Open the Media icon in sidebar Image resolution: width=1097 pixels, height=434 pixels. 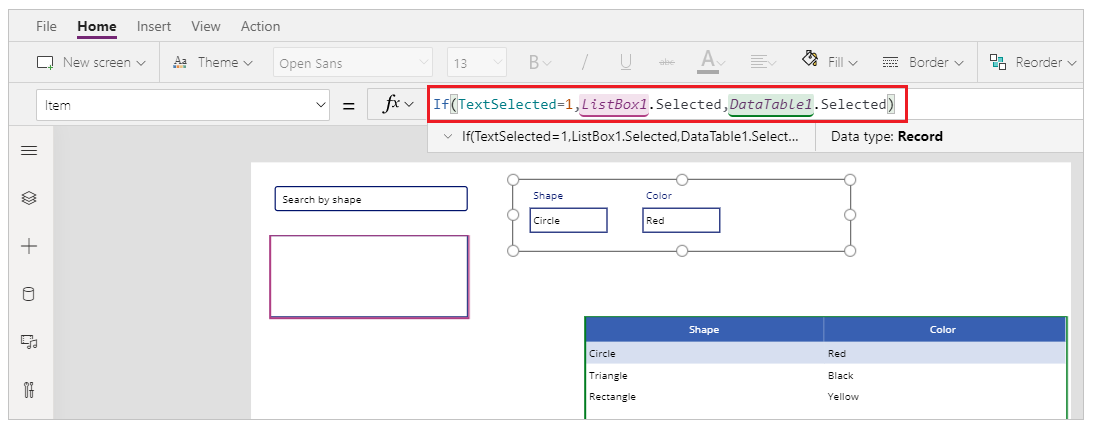(29, 342)
